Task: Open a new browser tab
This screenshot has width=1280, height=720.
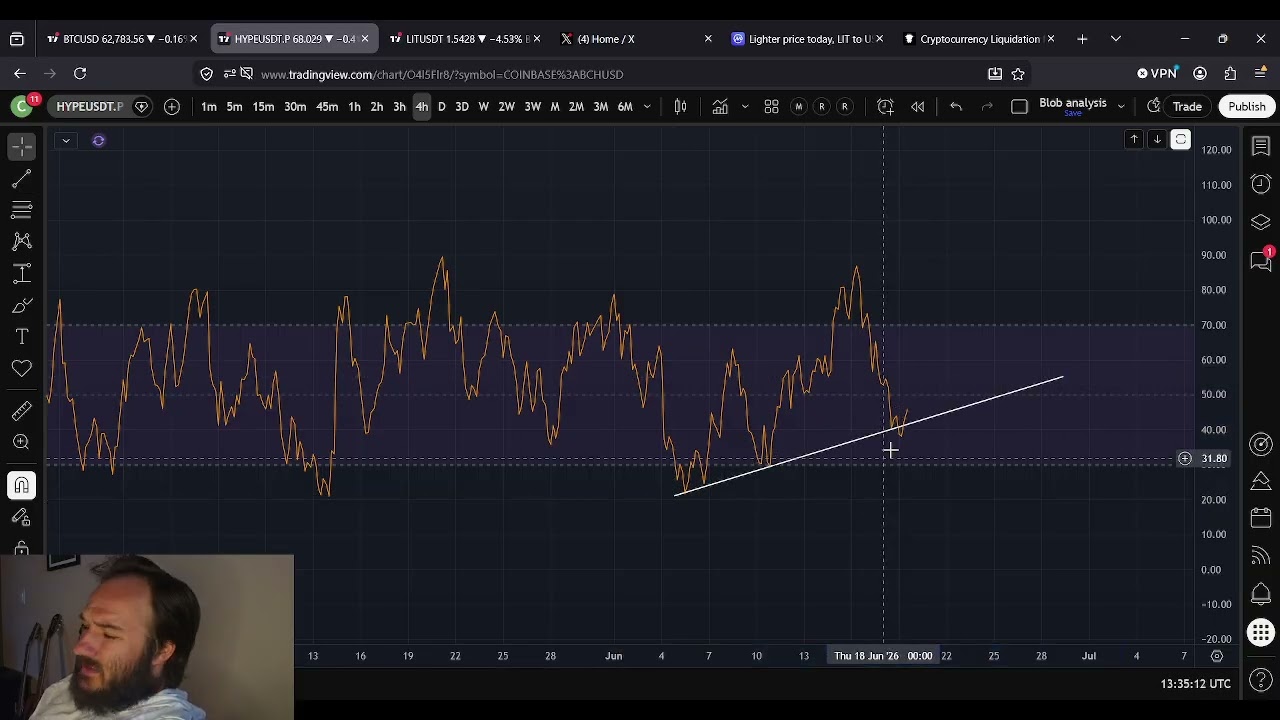Action: [1082, 39]
